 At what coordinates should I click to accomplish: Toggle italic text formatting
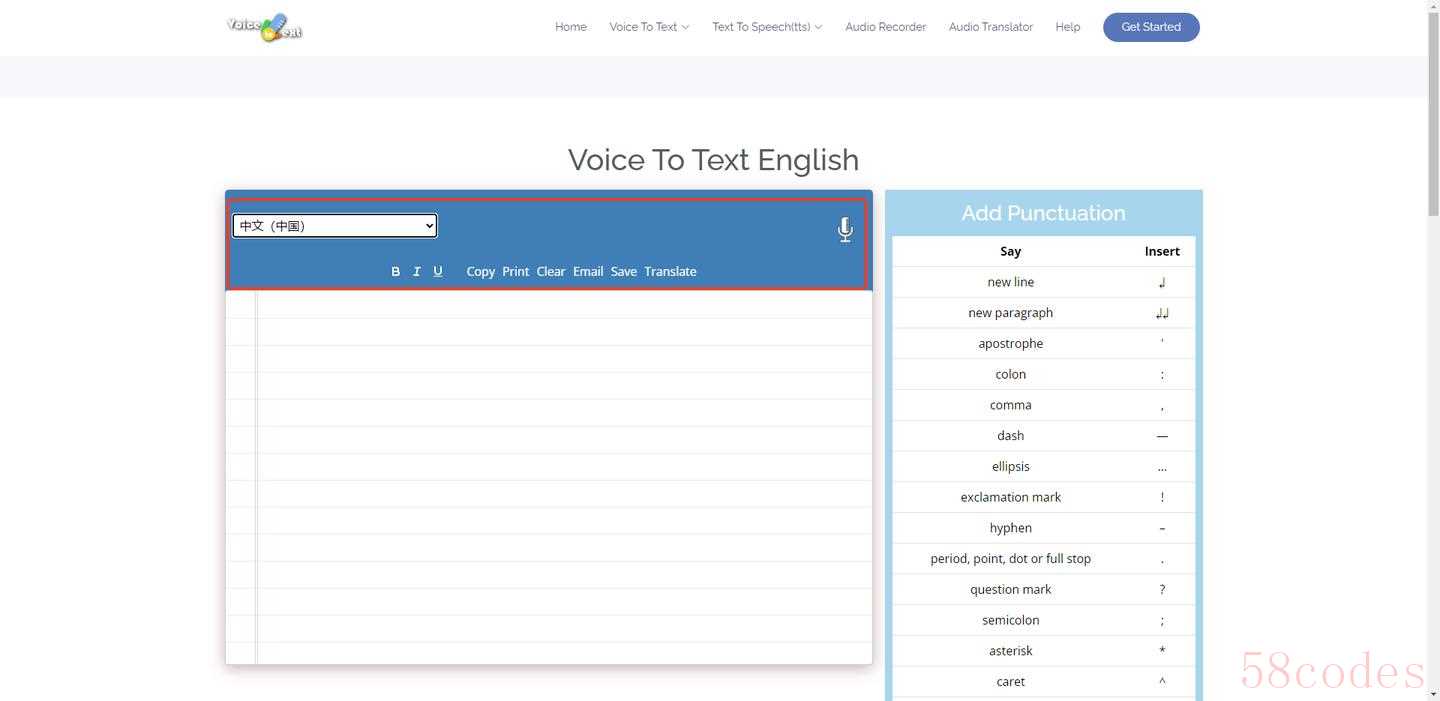416,271
